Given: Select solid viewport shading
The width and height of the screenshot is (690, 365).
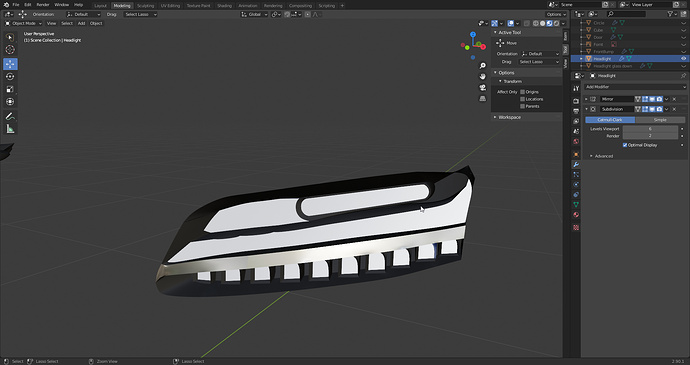Looking at the screenshot, I should point(543,23).
